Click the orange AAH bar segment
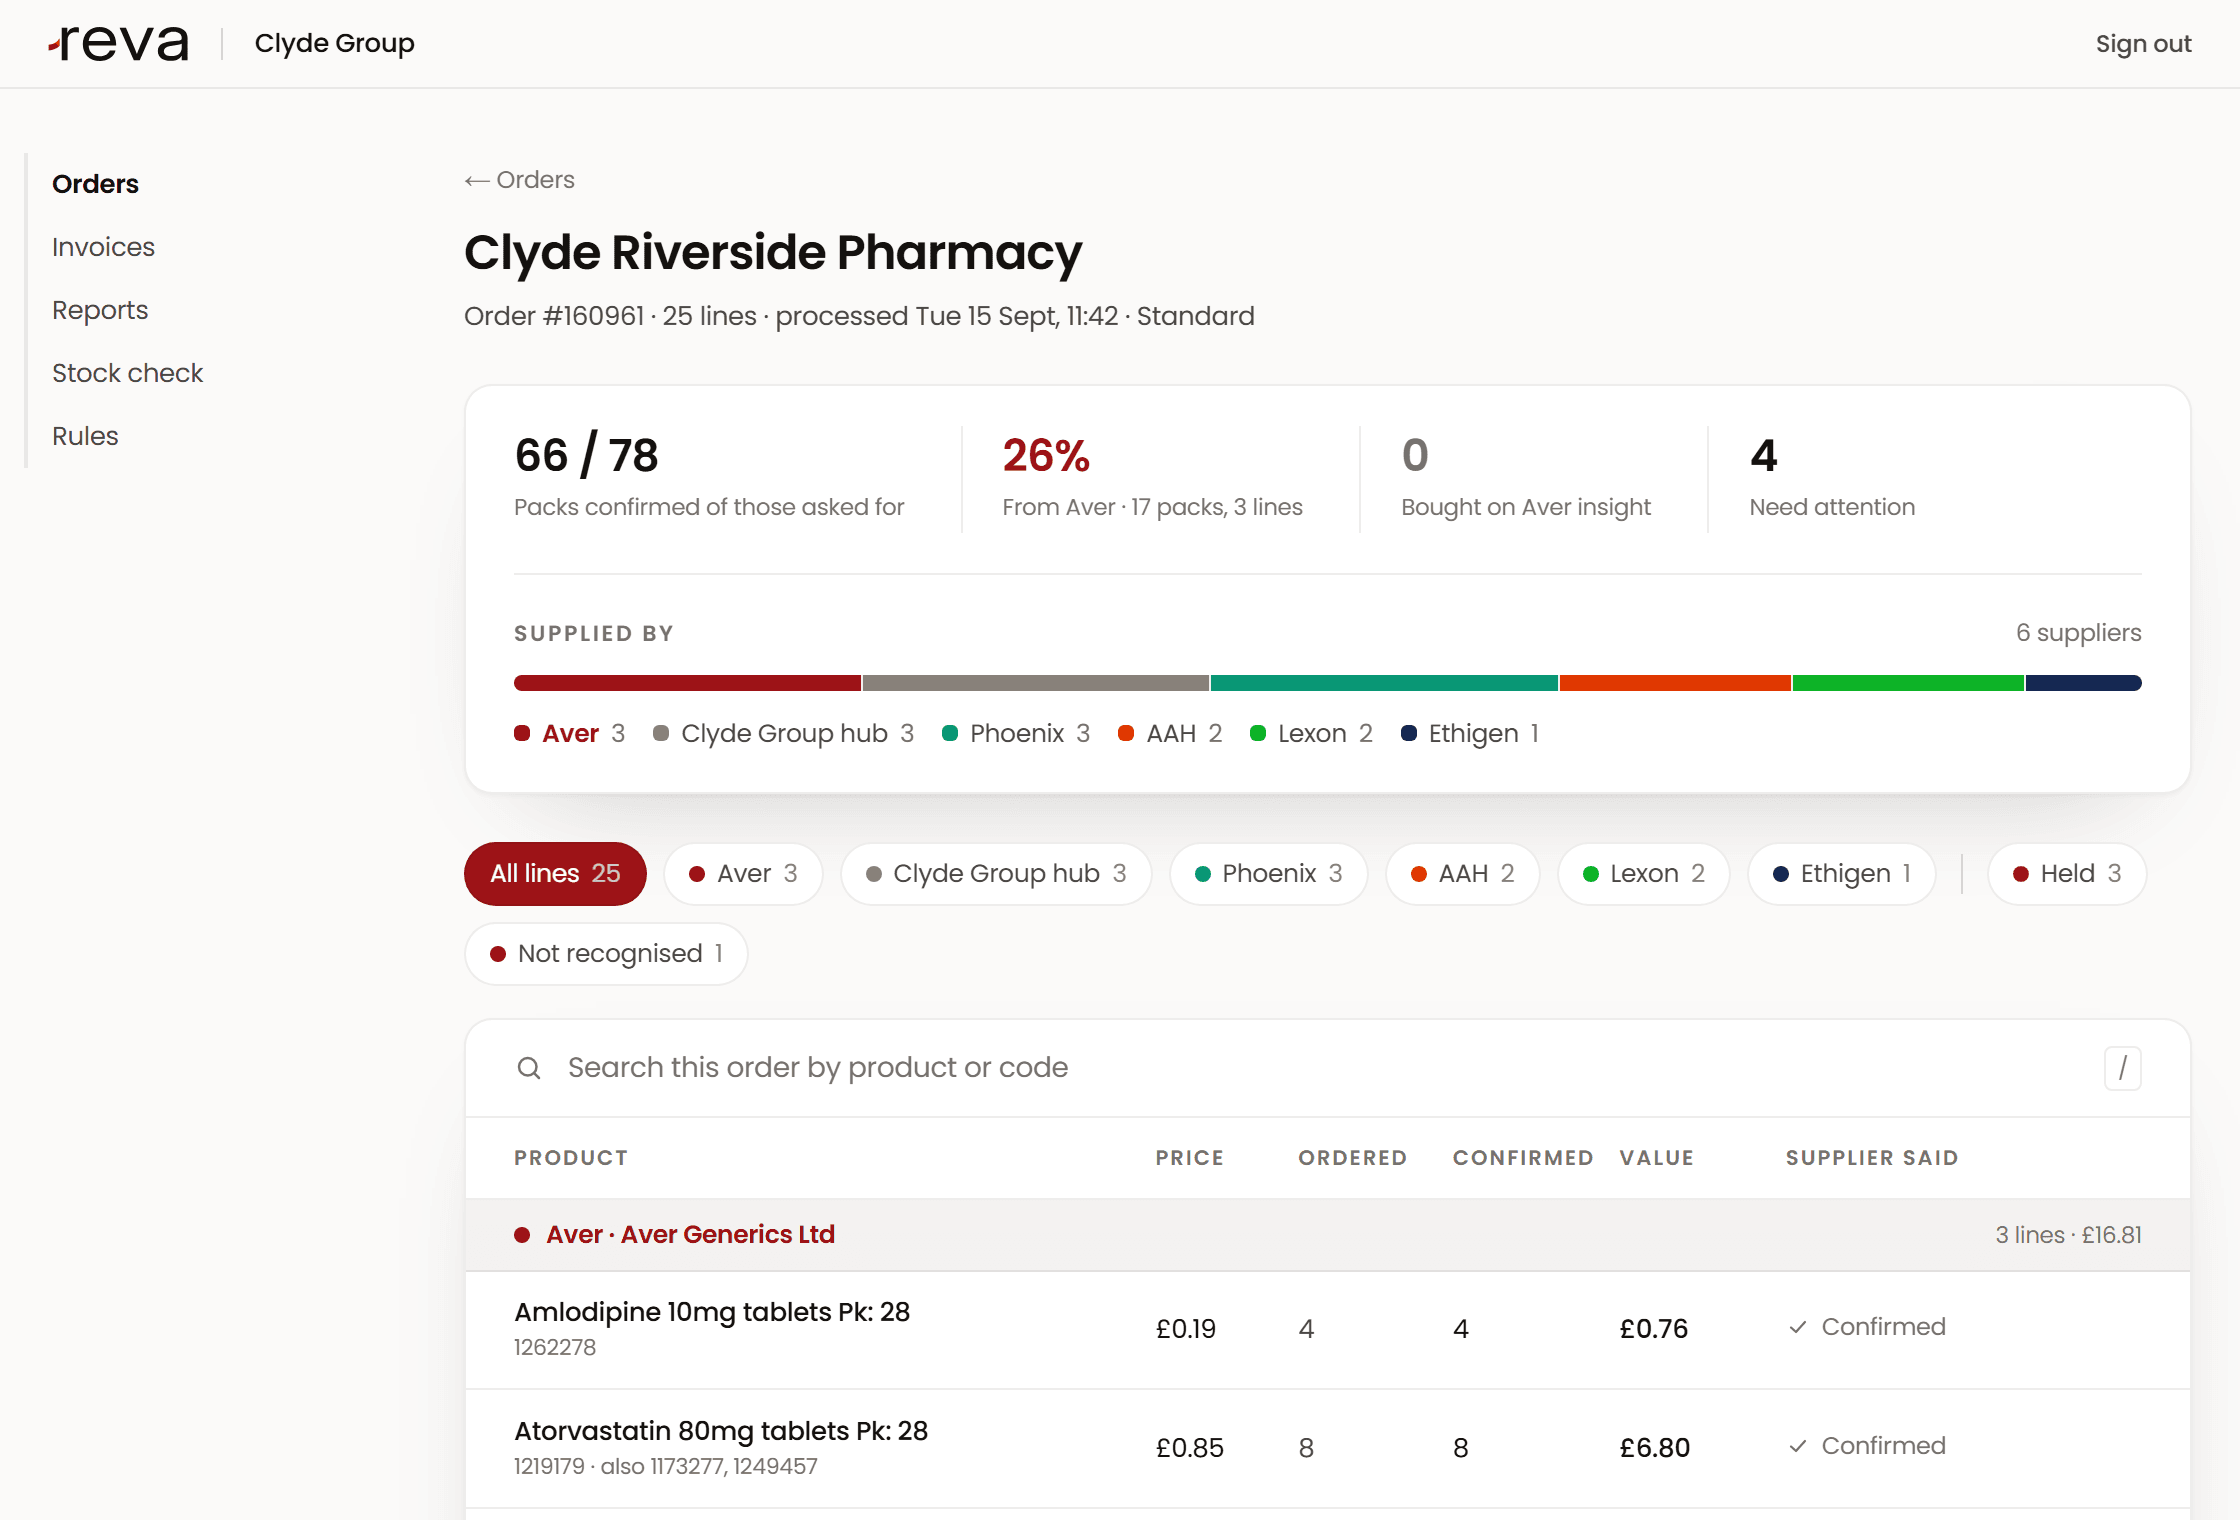Viewport: 2240px width, 1520px height. click(1675, 683)
